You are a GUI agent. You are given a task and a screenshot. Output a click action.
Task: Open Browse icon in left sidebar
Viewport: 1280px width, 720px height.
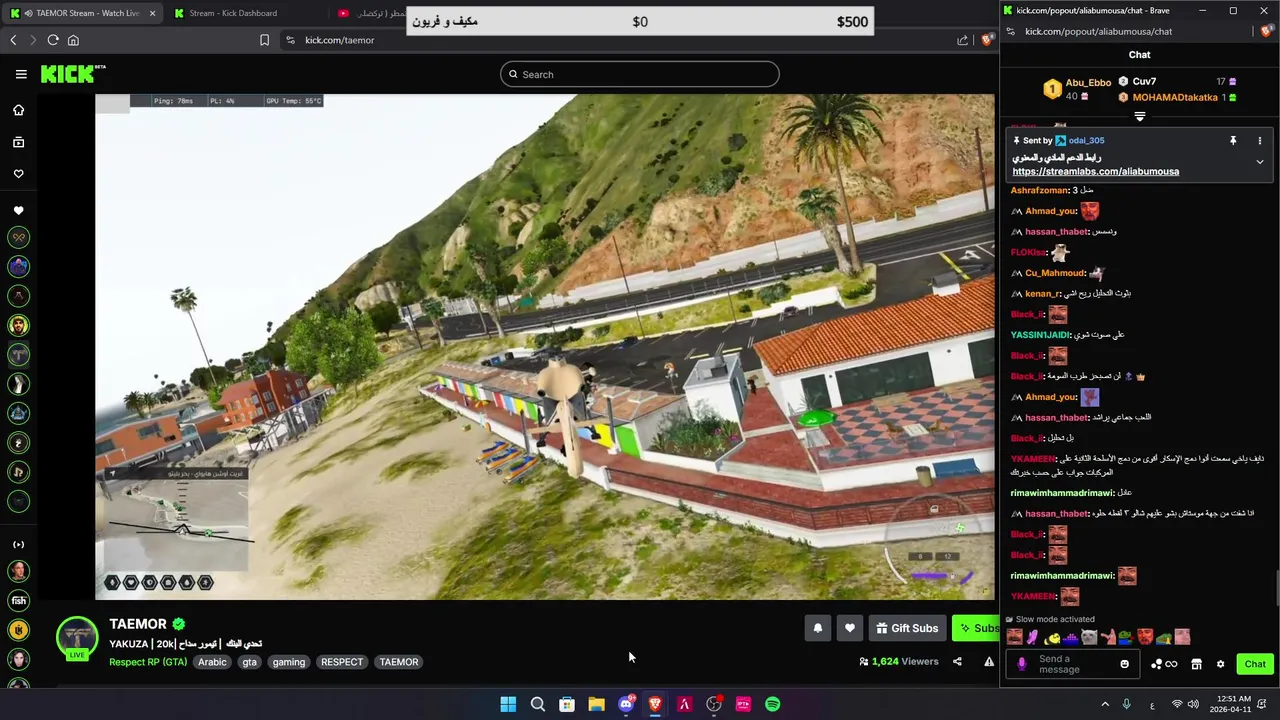18,142
